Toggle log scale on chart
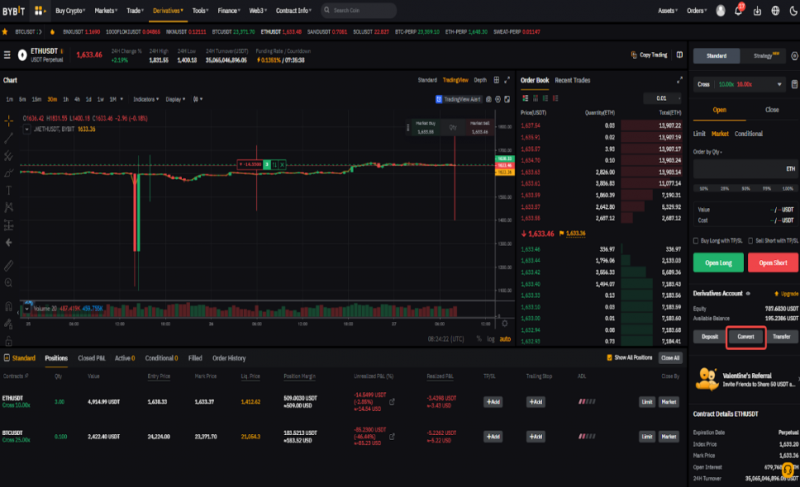Screen dimensions: 800x487 point(490,339)
